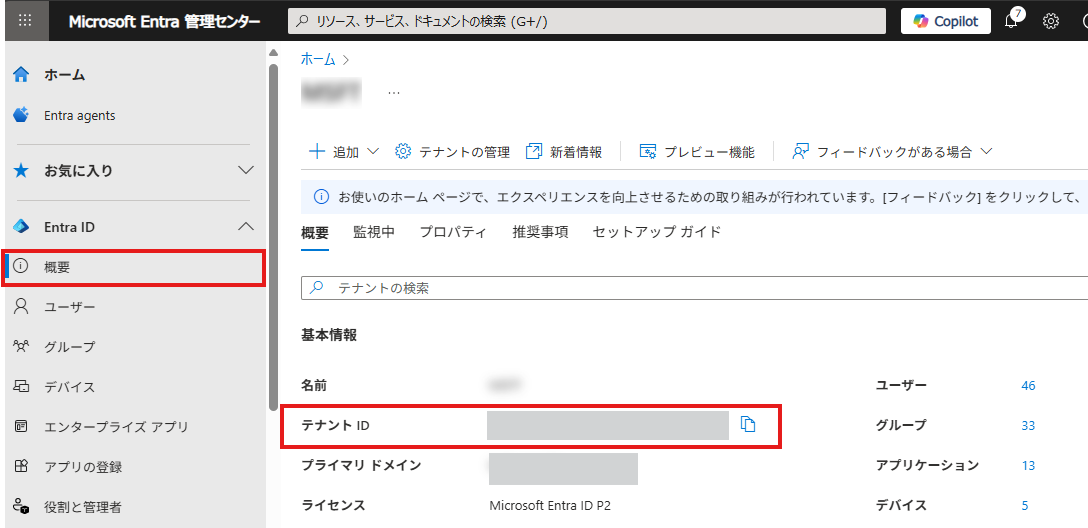1088x528 pixels.
Task: Click the Microsoft Entra 管理センター title
Action: [x=164, y=22]
